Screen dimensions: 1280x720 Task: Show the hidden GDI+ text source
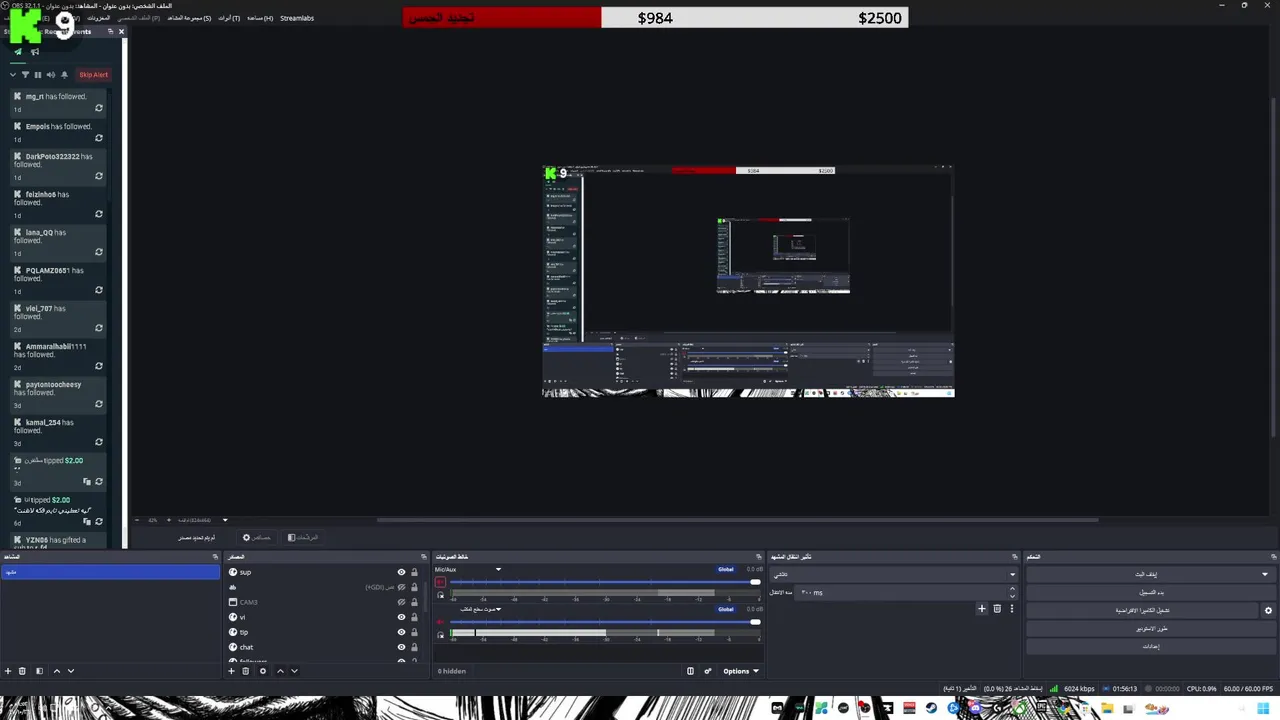401,587
